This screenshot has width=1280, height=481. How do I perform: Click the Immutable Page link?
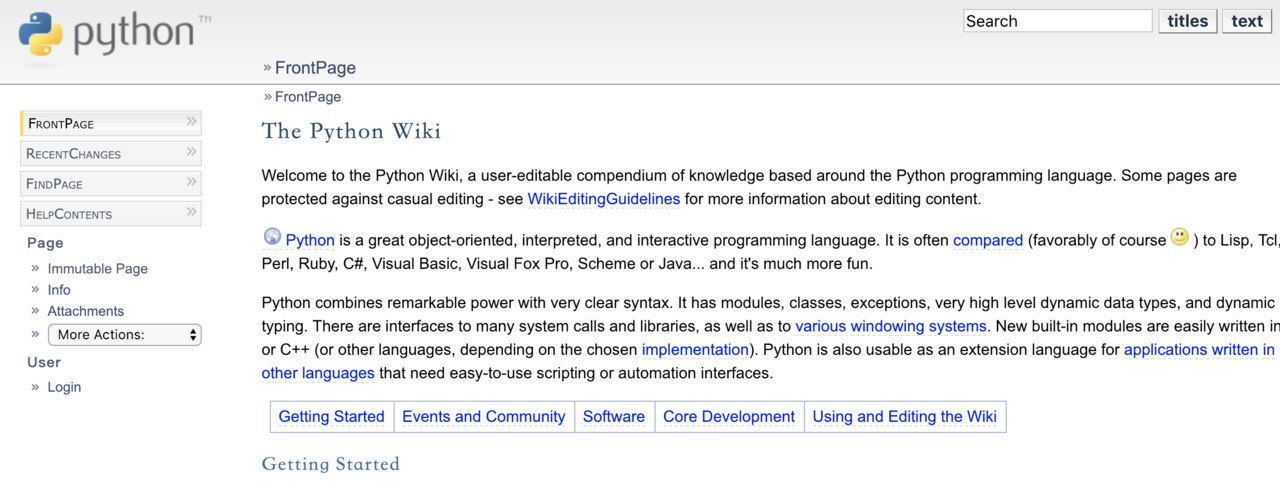click(x=98, y=268)
